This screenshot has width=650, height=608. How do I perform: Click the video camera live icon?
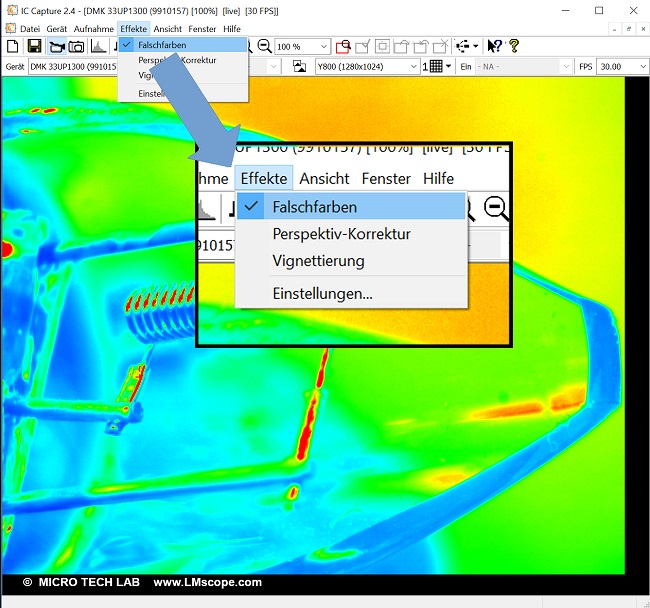[x=56, y=47]
